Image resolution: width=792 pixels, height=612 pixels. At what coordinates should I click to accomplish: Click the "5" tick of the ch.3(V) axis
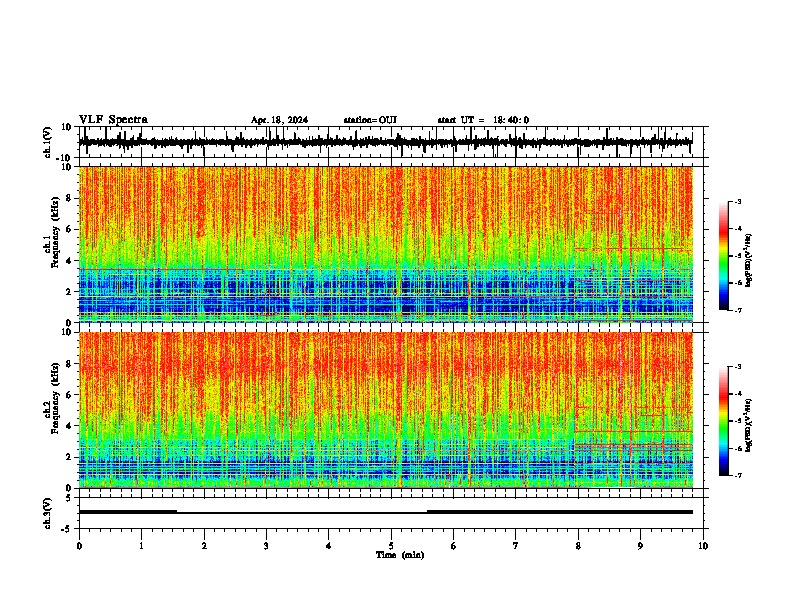tap(70, 498)
